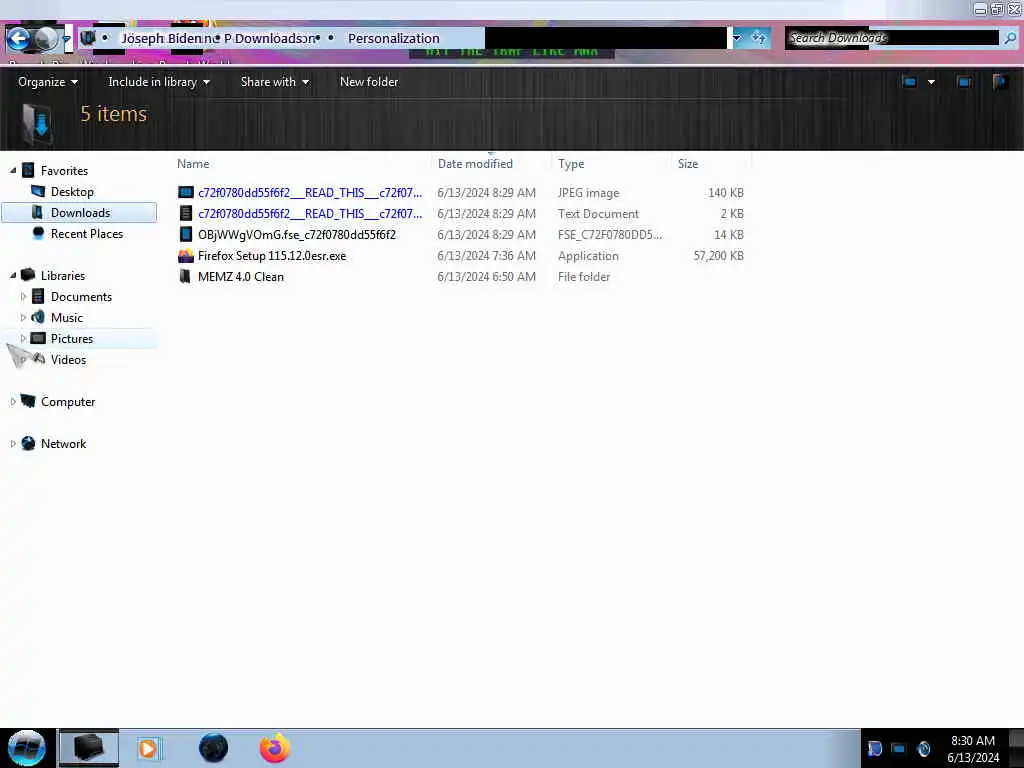Open the Share with menu

[274, 82]
